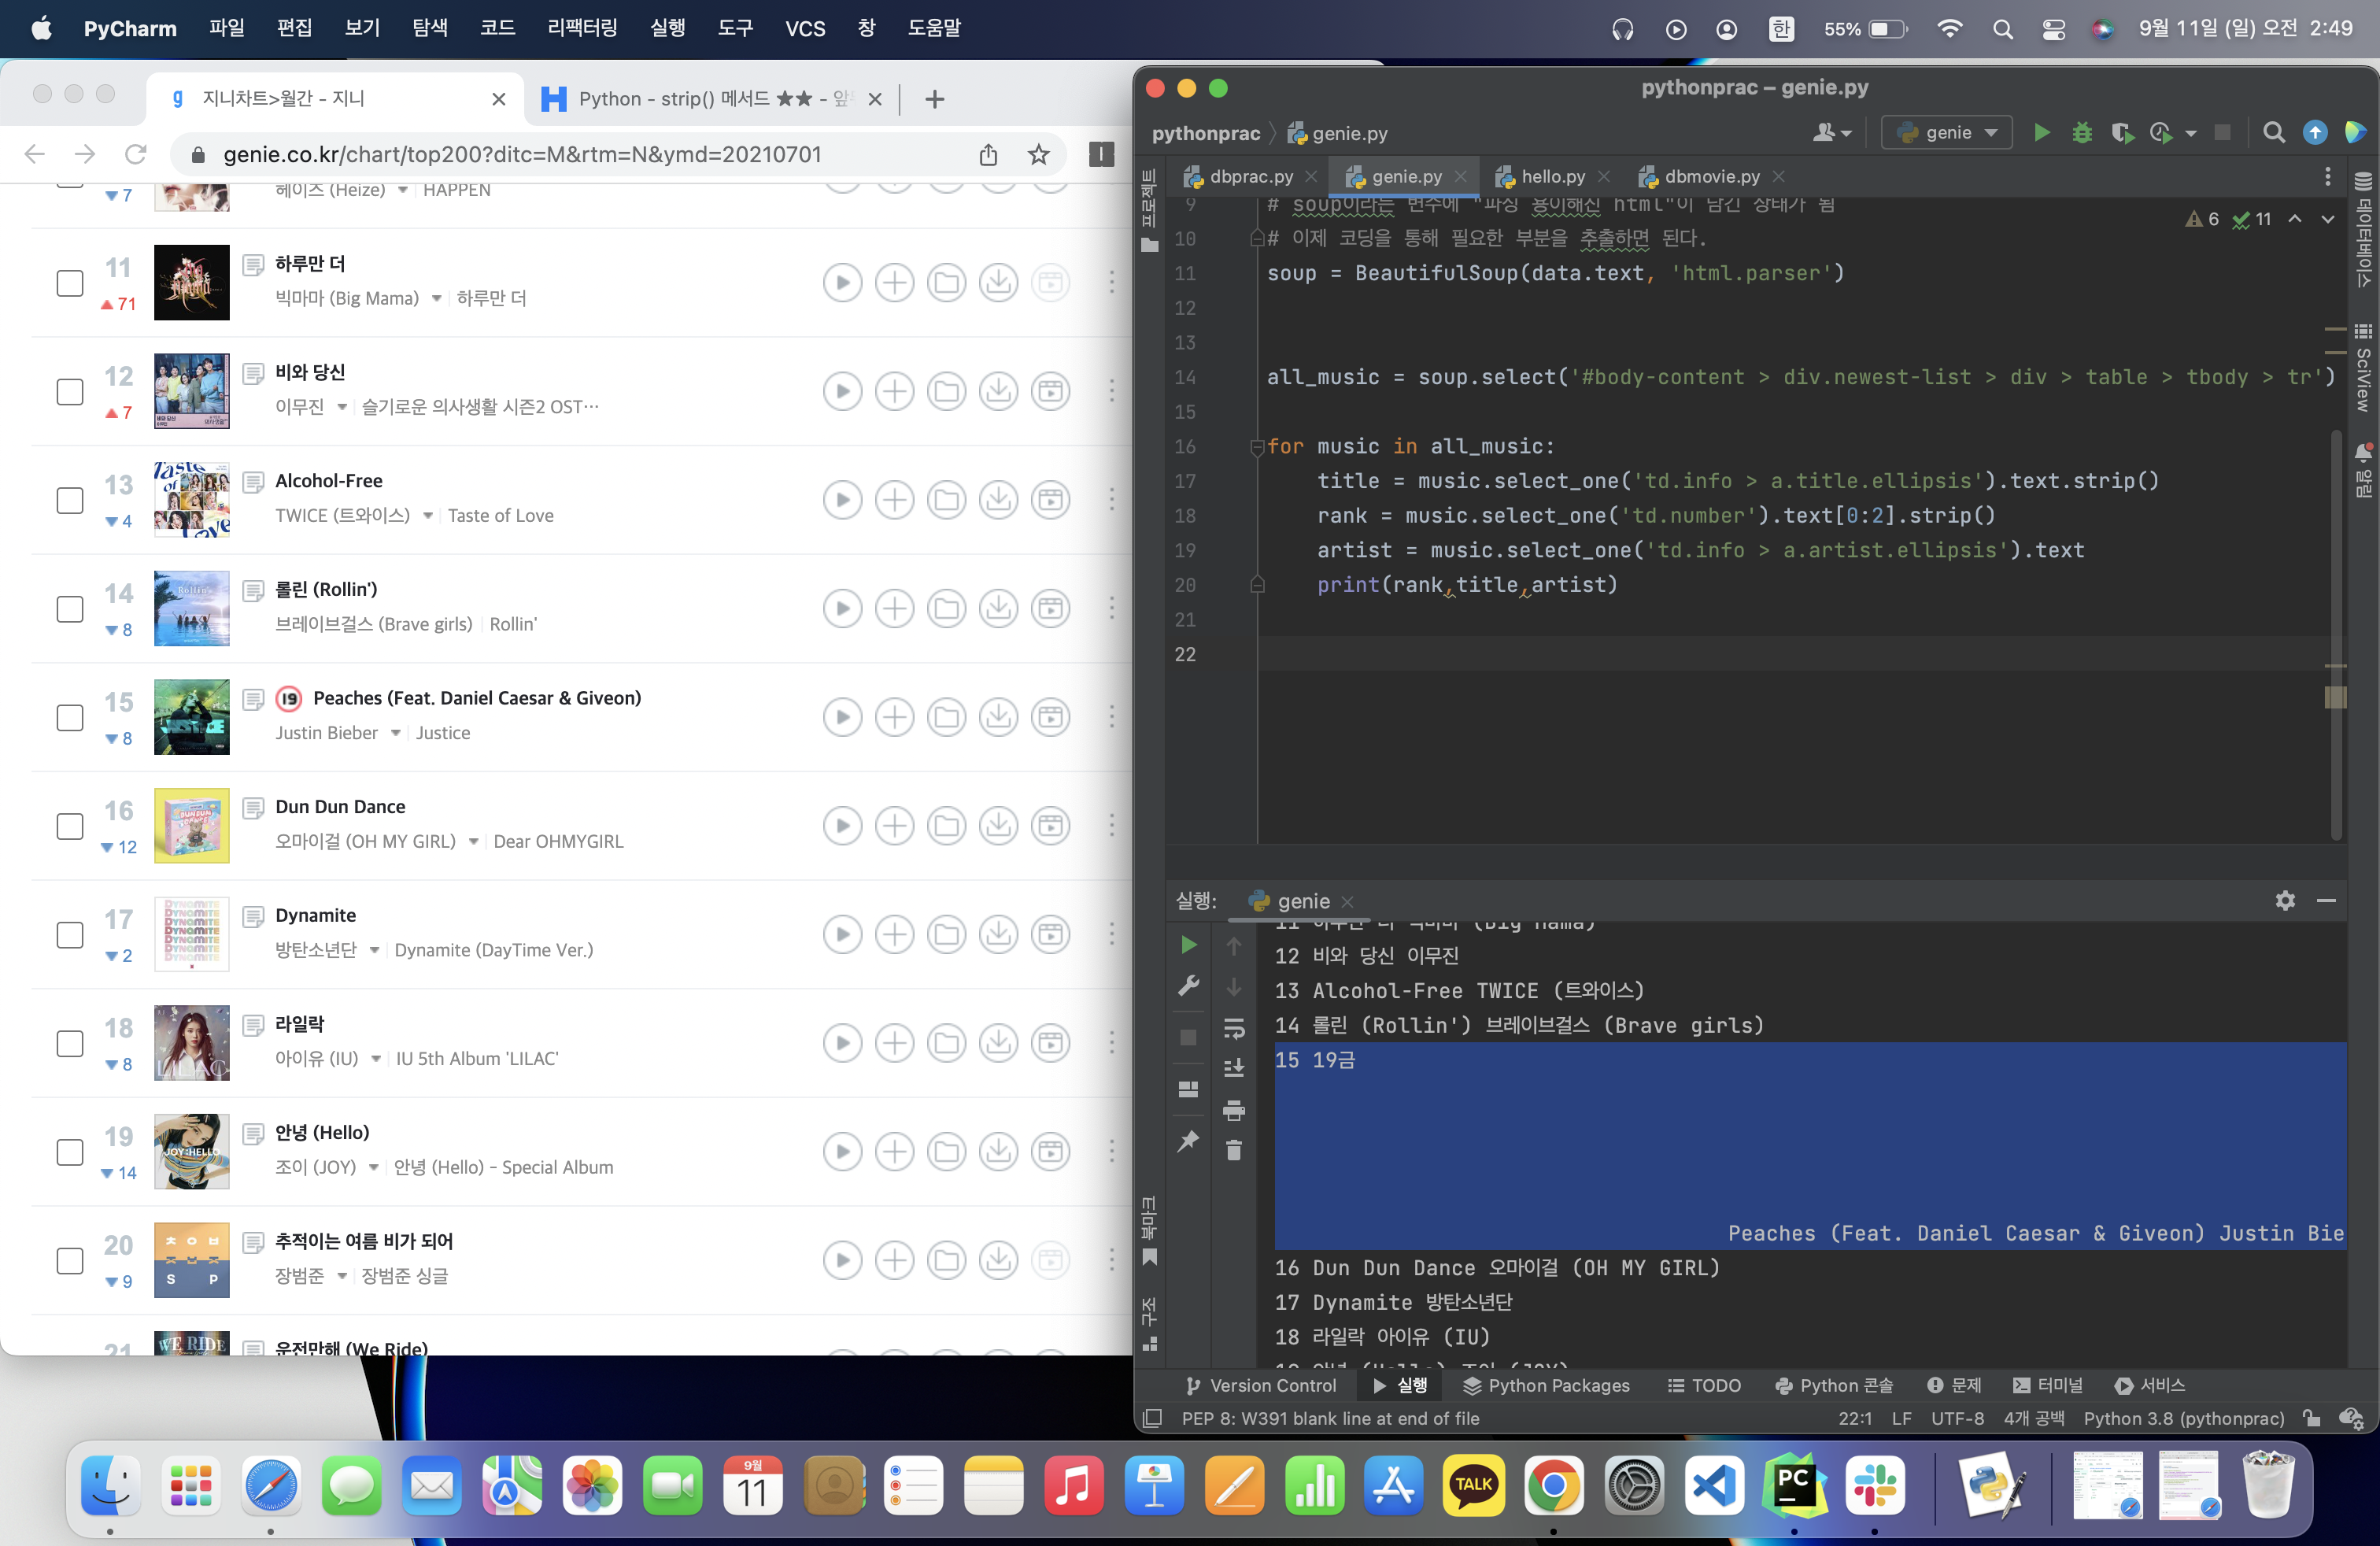The width and height of the screenshot is (2380, 1546).
Task: Click the print icon in Run console
Action: tap(1234, 1110)
